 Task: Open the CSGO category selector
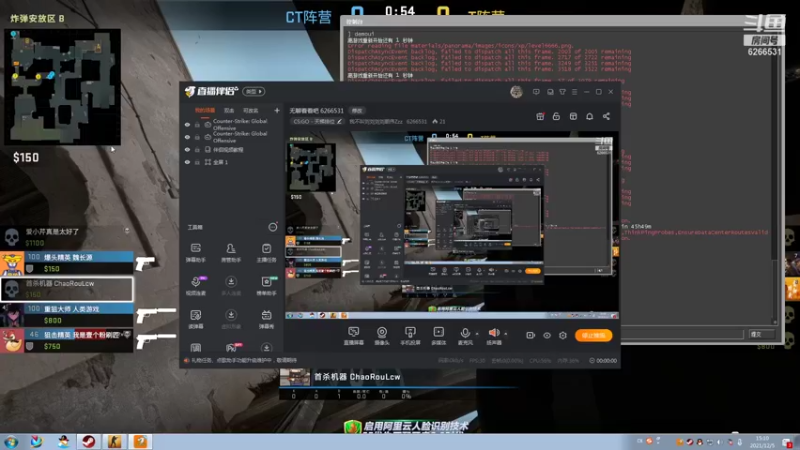point(317,121)
